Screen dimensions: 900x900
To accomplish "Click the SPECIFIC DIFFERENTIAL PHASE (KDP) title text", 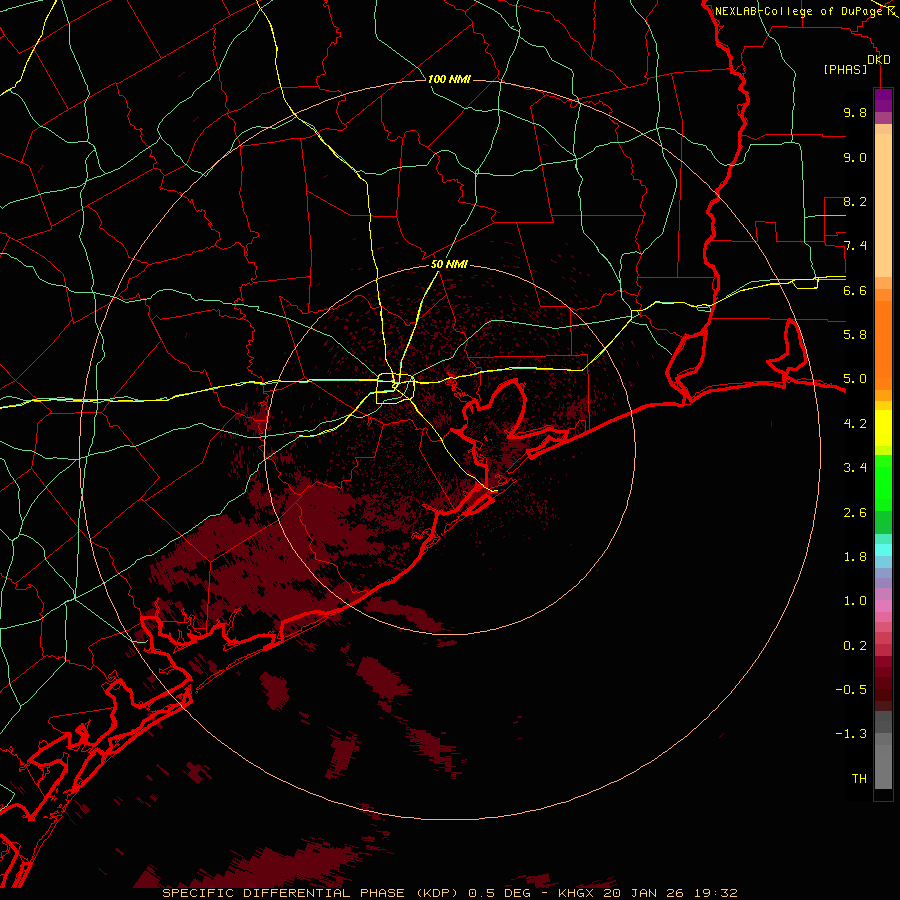I will pyautogui.click(x=312, y=893).
